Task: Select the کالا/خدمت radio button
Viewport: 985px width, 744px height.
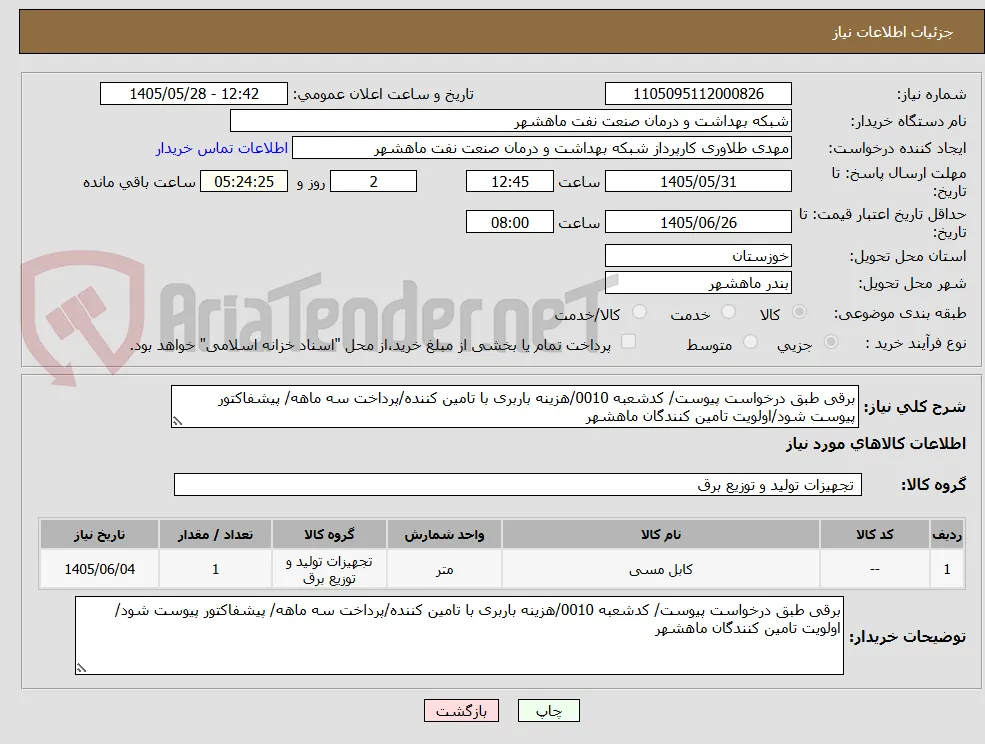Action: click(x=639, y=312)
